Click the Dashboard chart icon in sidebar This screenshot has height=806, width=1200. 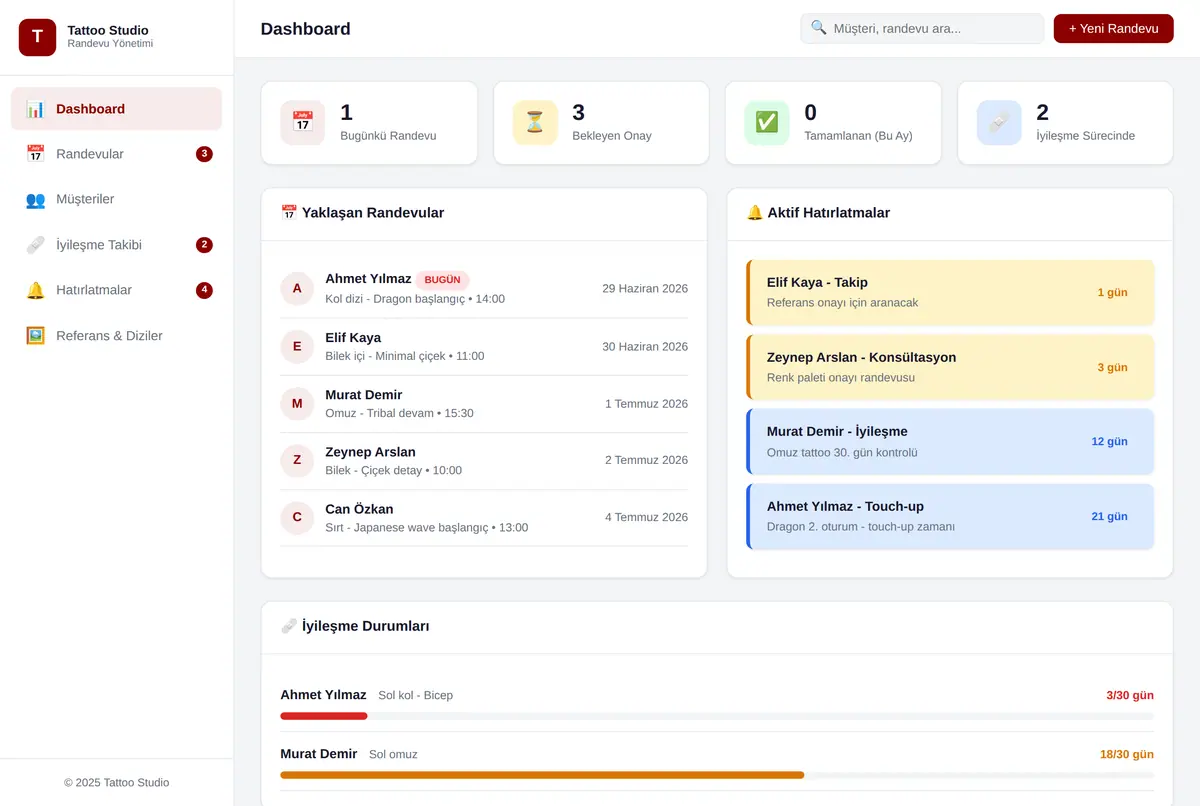(35, 109)
